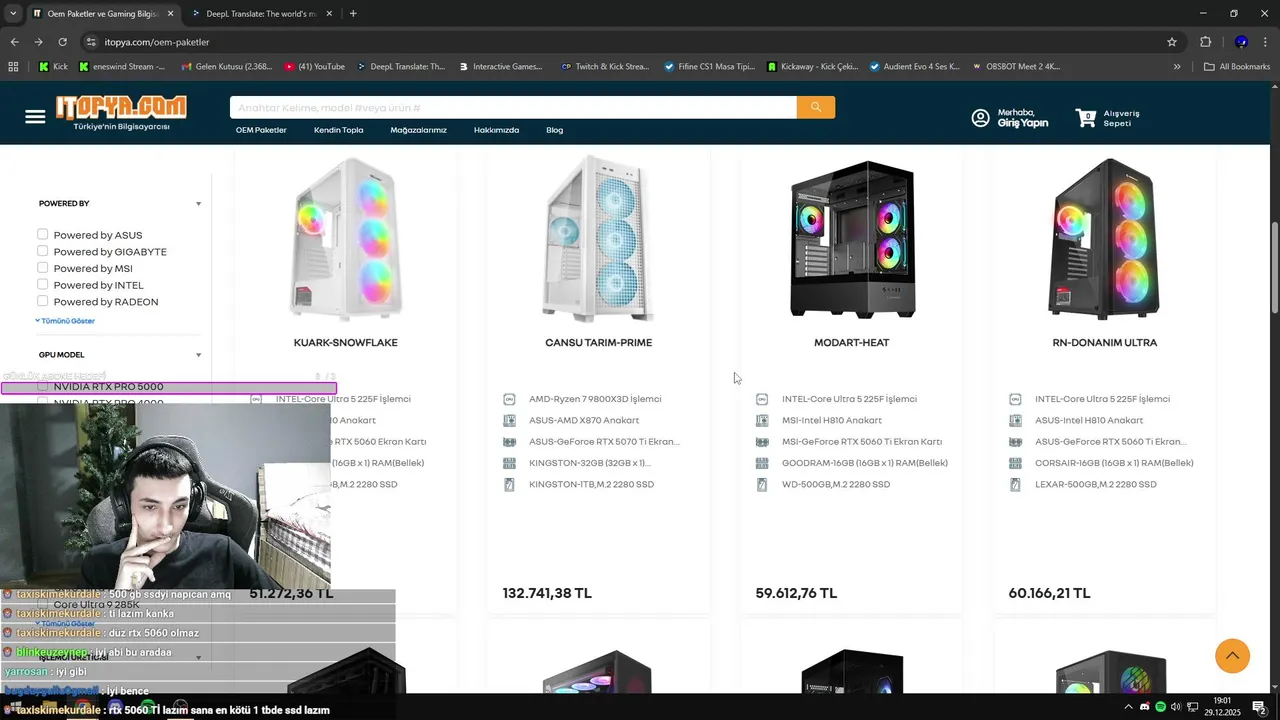Image resolution: width=1280 pixels, height=720 pixels.
Task: Click the 132.741,38 TL price
Action: click(x=547, y=593)
